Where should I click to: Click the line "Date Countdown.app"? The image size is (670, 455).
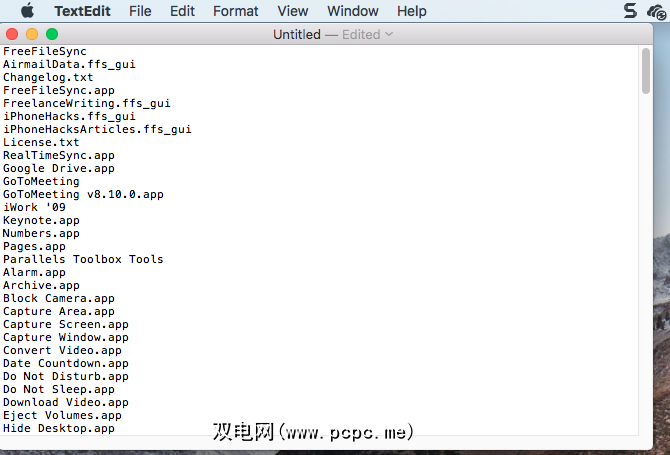tap(66, 364)
